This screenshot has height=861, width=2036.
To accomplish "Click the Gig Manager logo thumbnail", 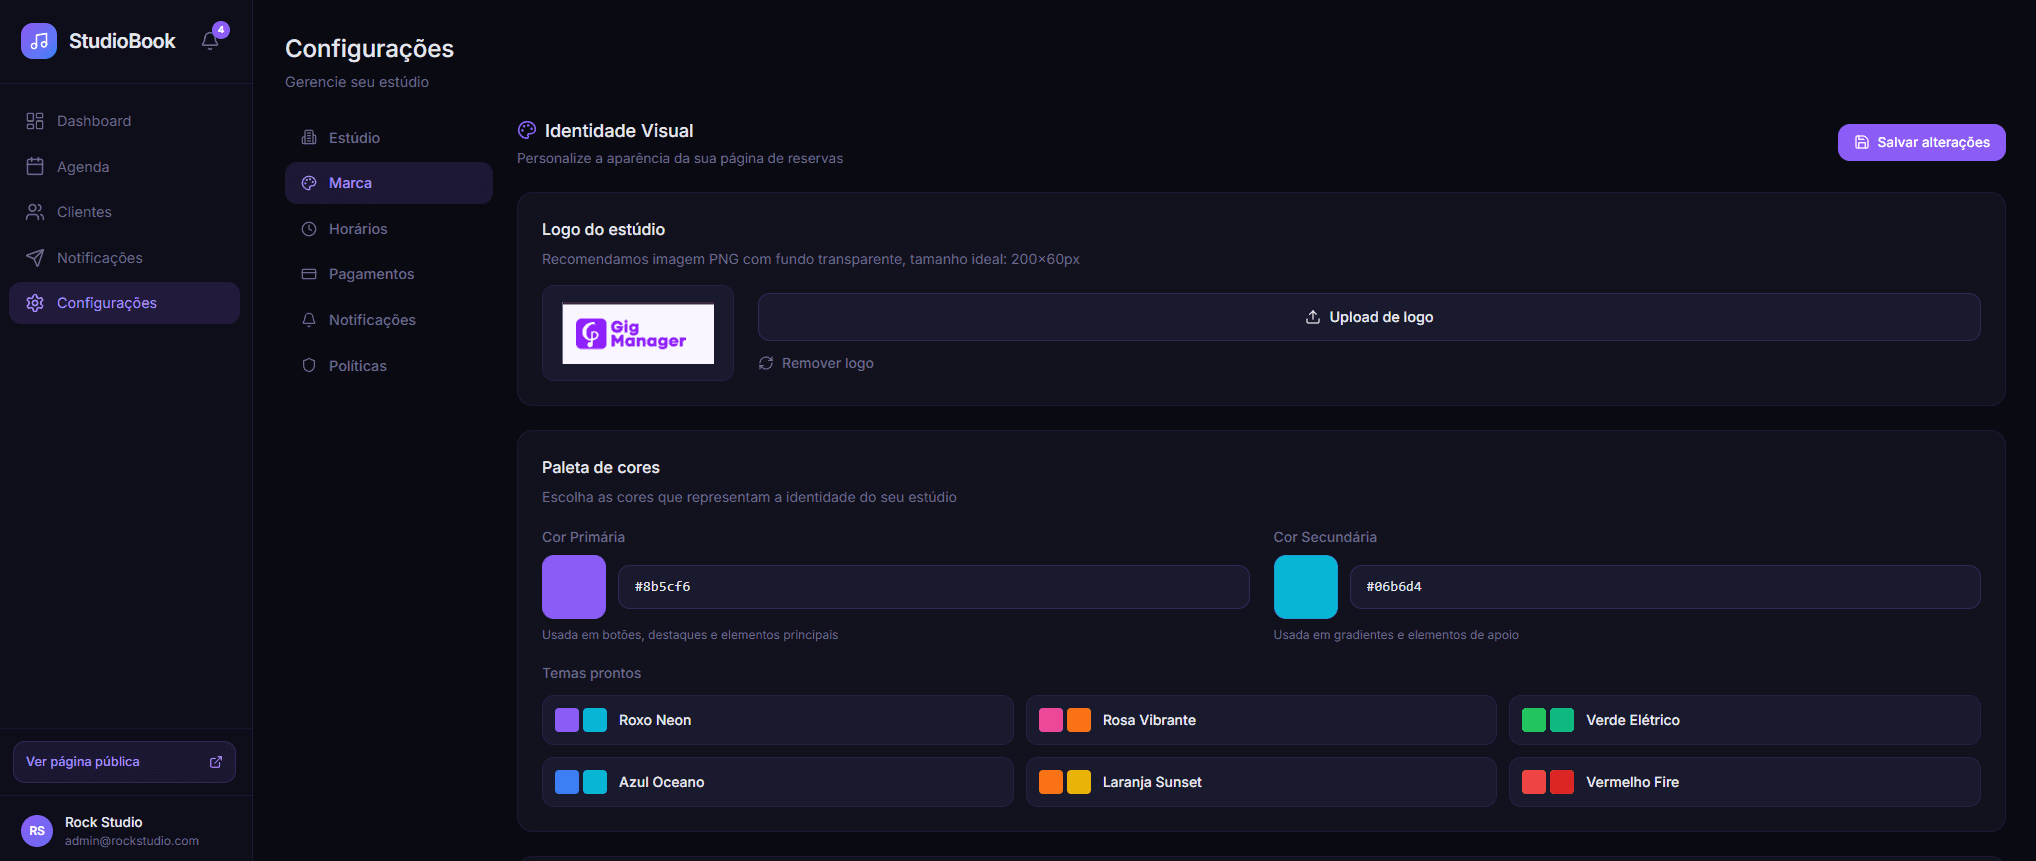I will [x=638, y=334].
